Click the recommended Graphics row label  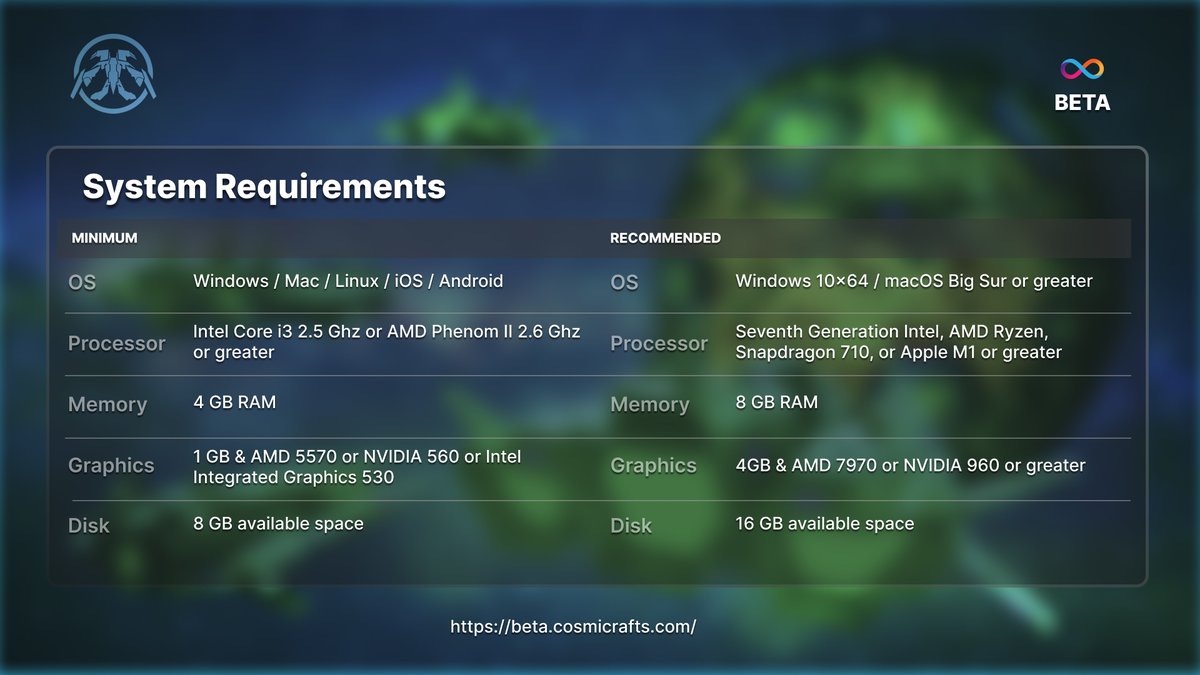[x=653, y=466]
